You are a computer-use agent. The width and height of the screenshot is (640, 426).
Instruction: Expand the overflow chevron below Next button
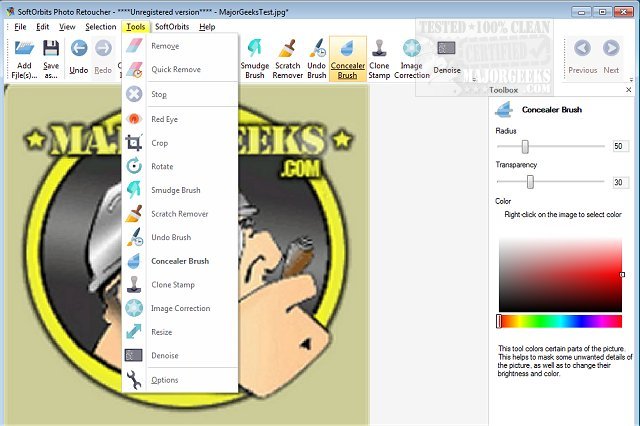pos(631,80)
